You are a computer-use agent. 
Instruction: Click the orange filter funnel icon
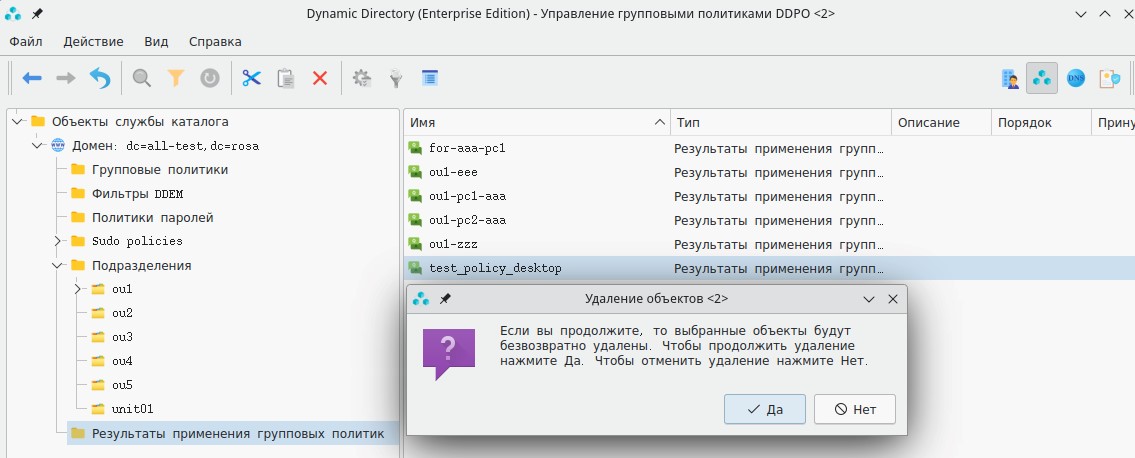coord(176,78)
